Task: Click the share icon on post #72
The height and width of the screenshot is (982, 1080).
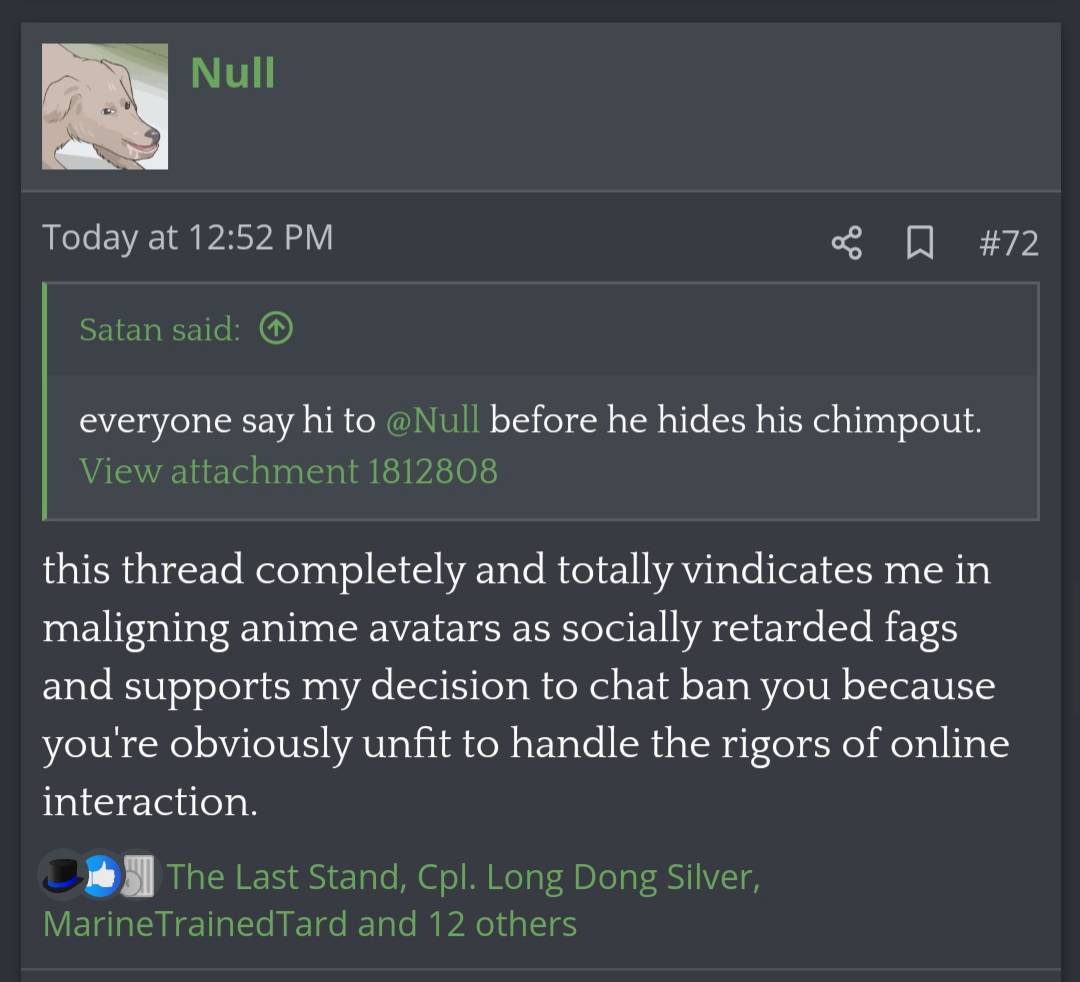Action: [x=847, y=242]
